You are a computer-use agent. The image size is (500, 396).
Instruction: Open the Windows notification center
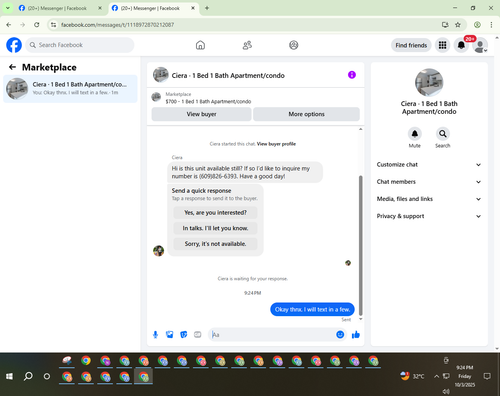click(487, 376)
